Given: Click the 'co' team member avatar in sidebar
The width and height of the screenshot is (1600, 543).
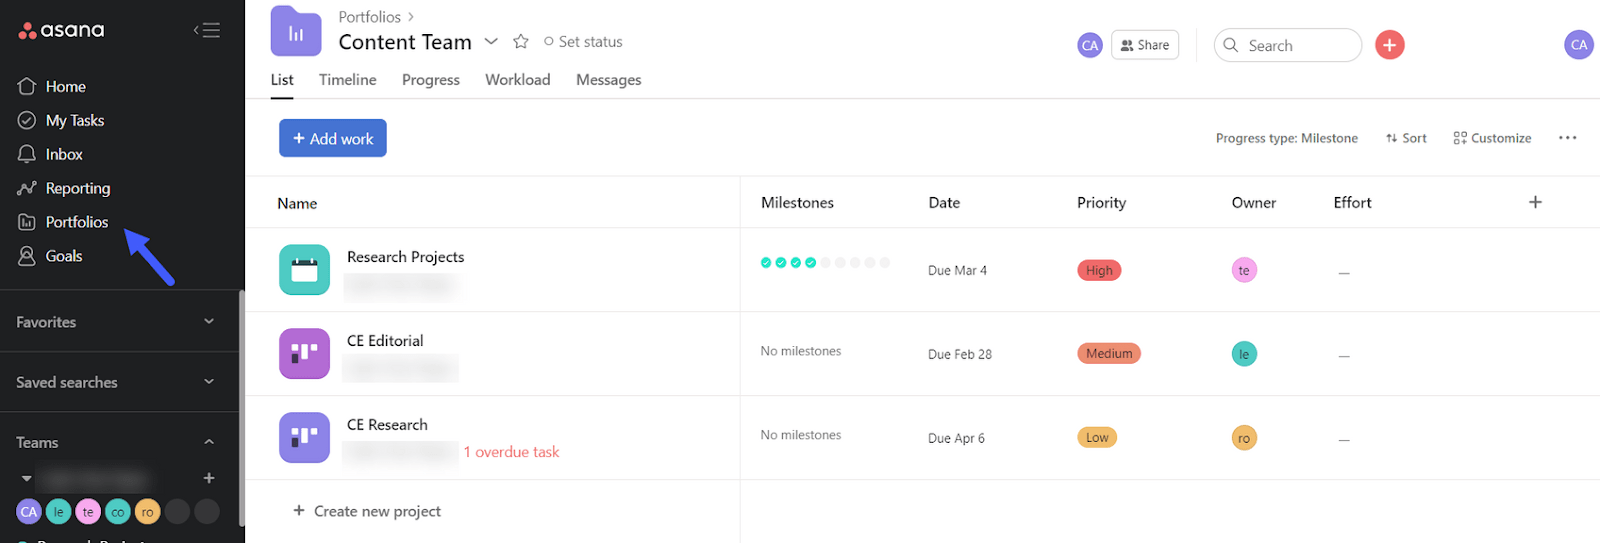Looking at the screenshot, I should point(118,512).
